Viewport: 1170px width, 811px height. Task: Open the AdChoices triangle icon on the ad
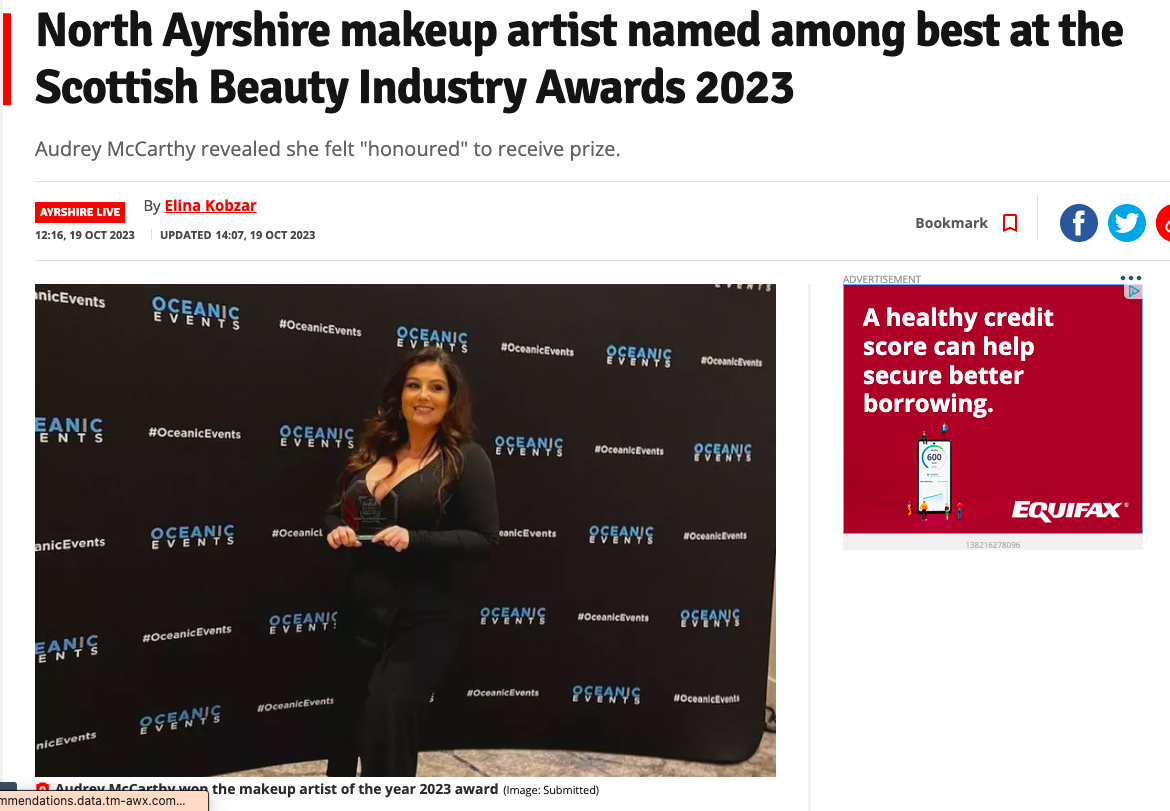pos(1133,291)
